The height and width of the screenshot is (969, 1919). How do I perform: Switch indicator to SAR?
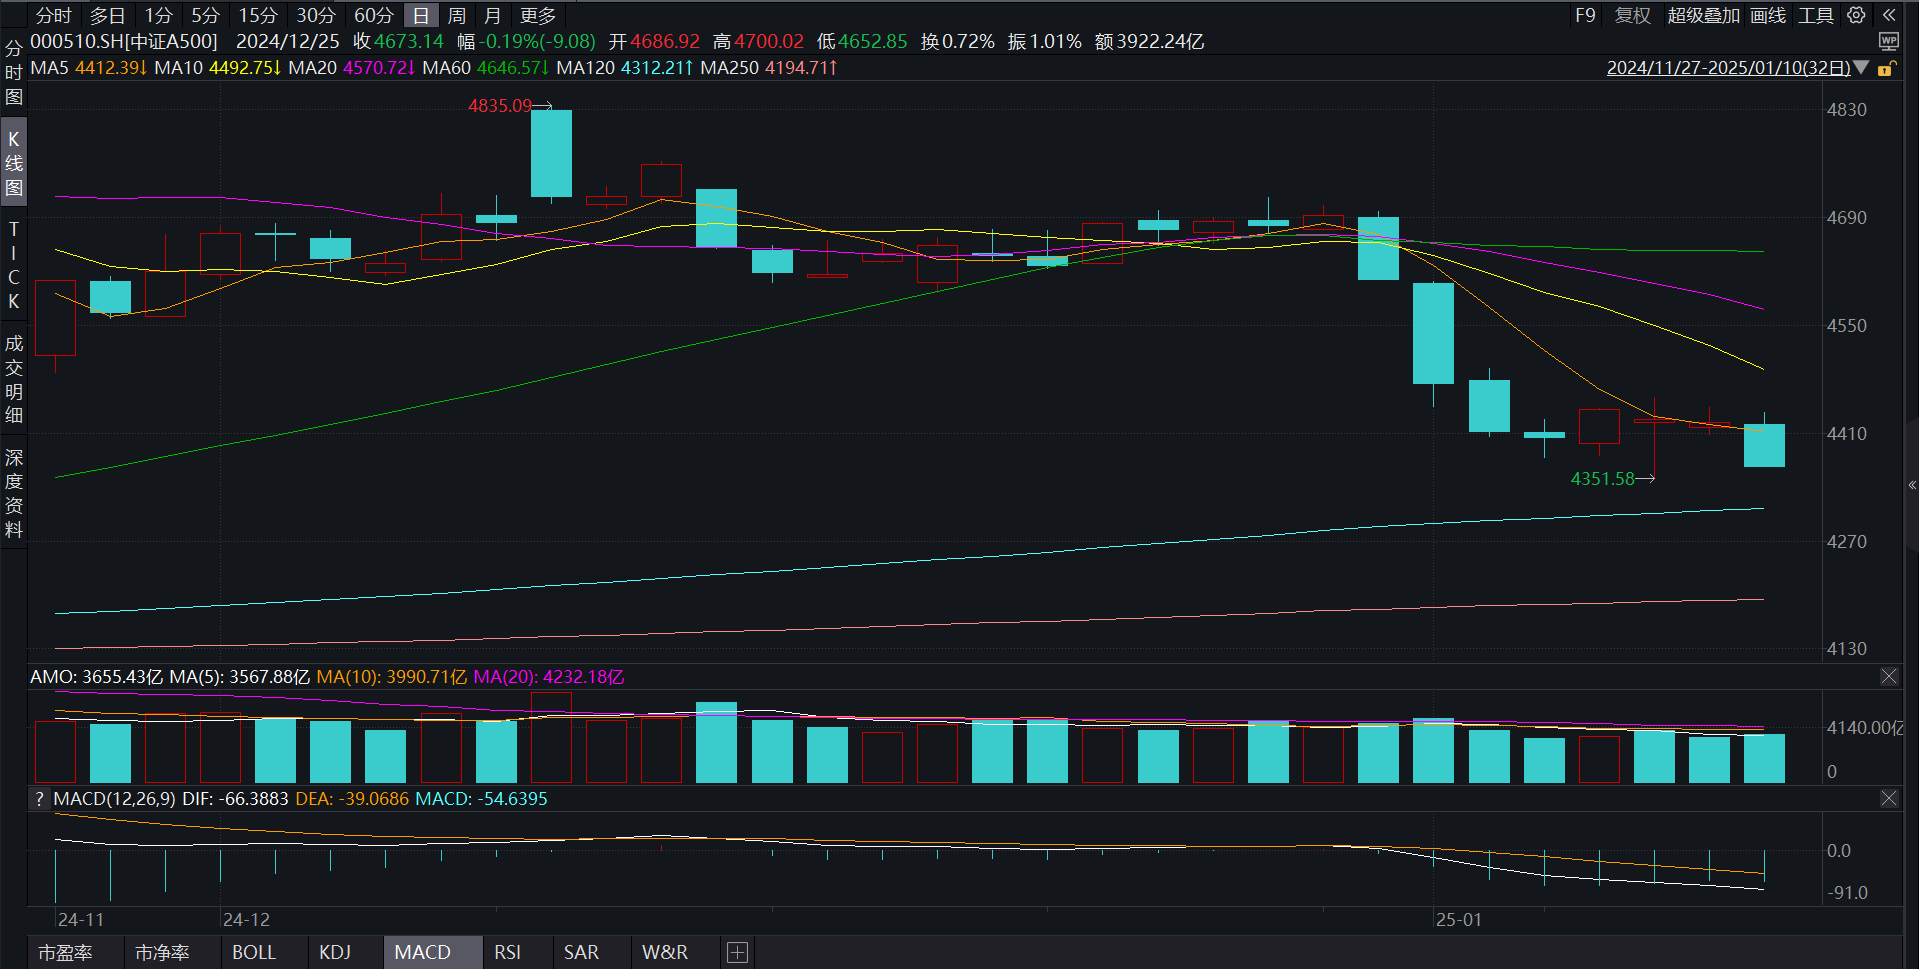581,953
